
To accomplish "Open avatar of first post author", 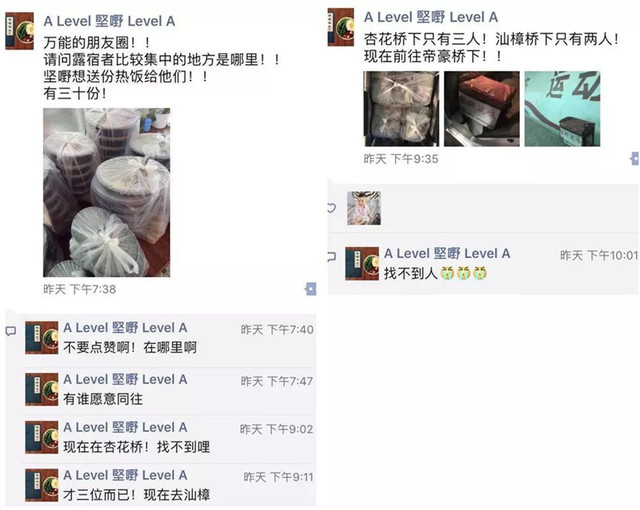I will [x=20, y=31].
